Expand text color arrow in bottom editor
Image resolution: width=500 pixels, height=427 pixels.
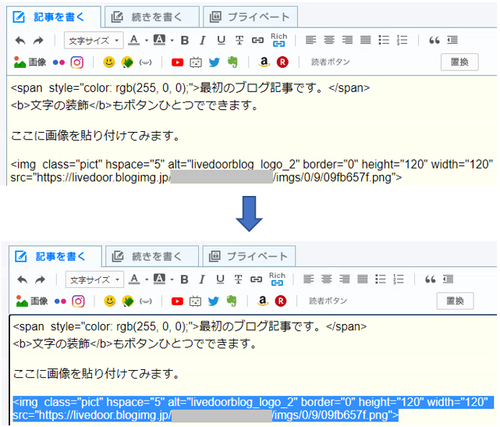click(147, 280)
